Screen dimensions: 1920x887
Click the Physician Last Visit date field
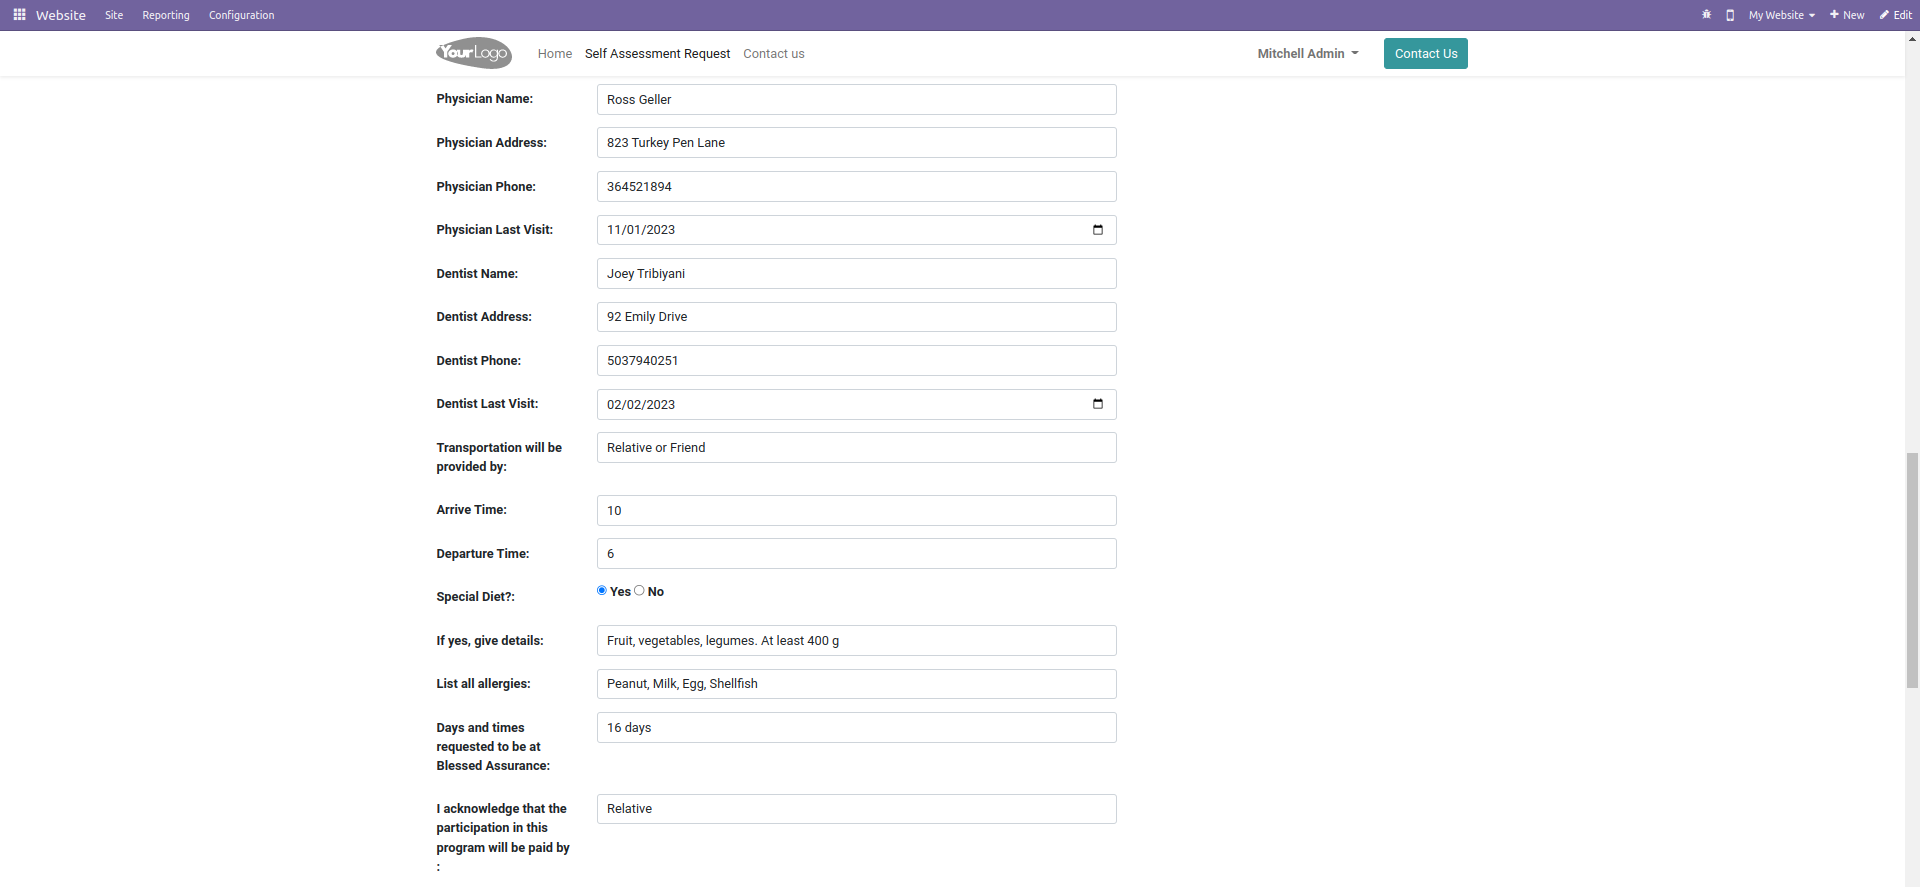[857, 230]
